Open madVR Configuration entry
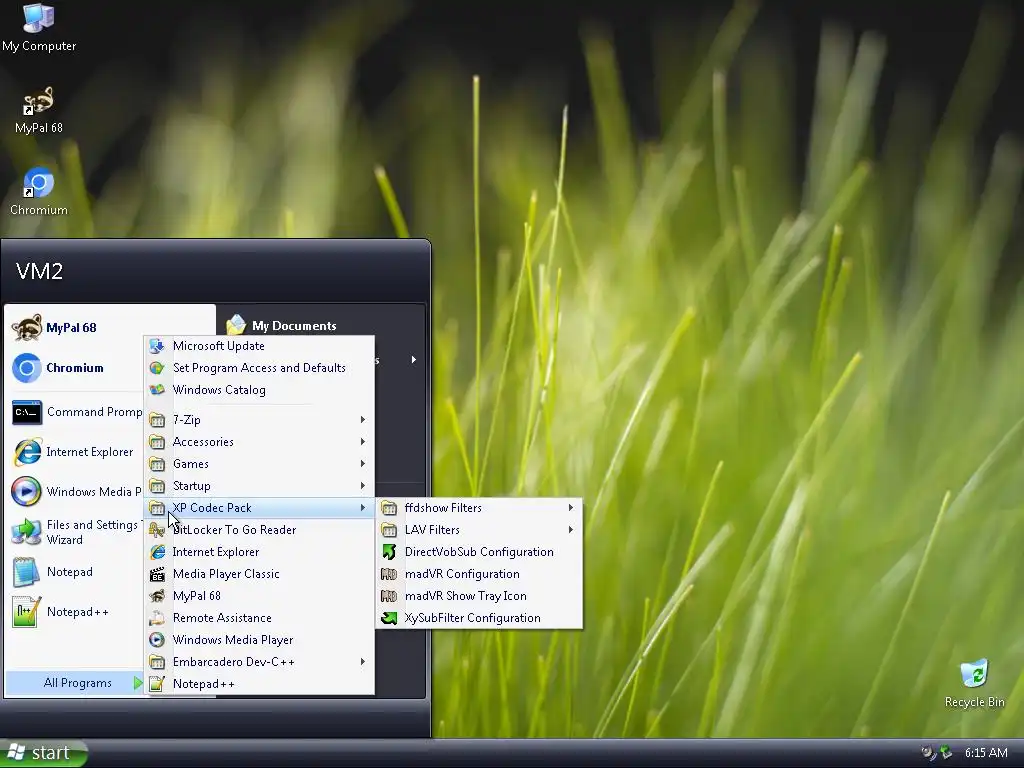This screenshot has height=768, width=1024. [x=479, y=574]
